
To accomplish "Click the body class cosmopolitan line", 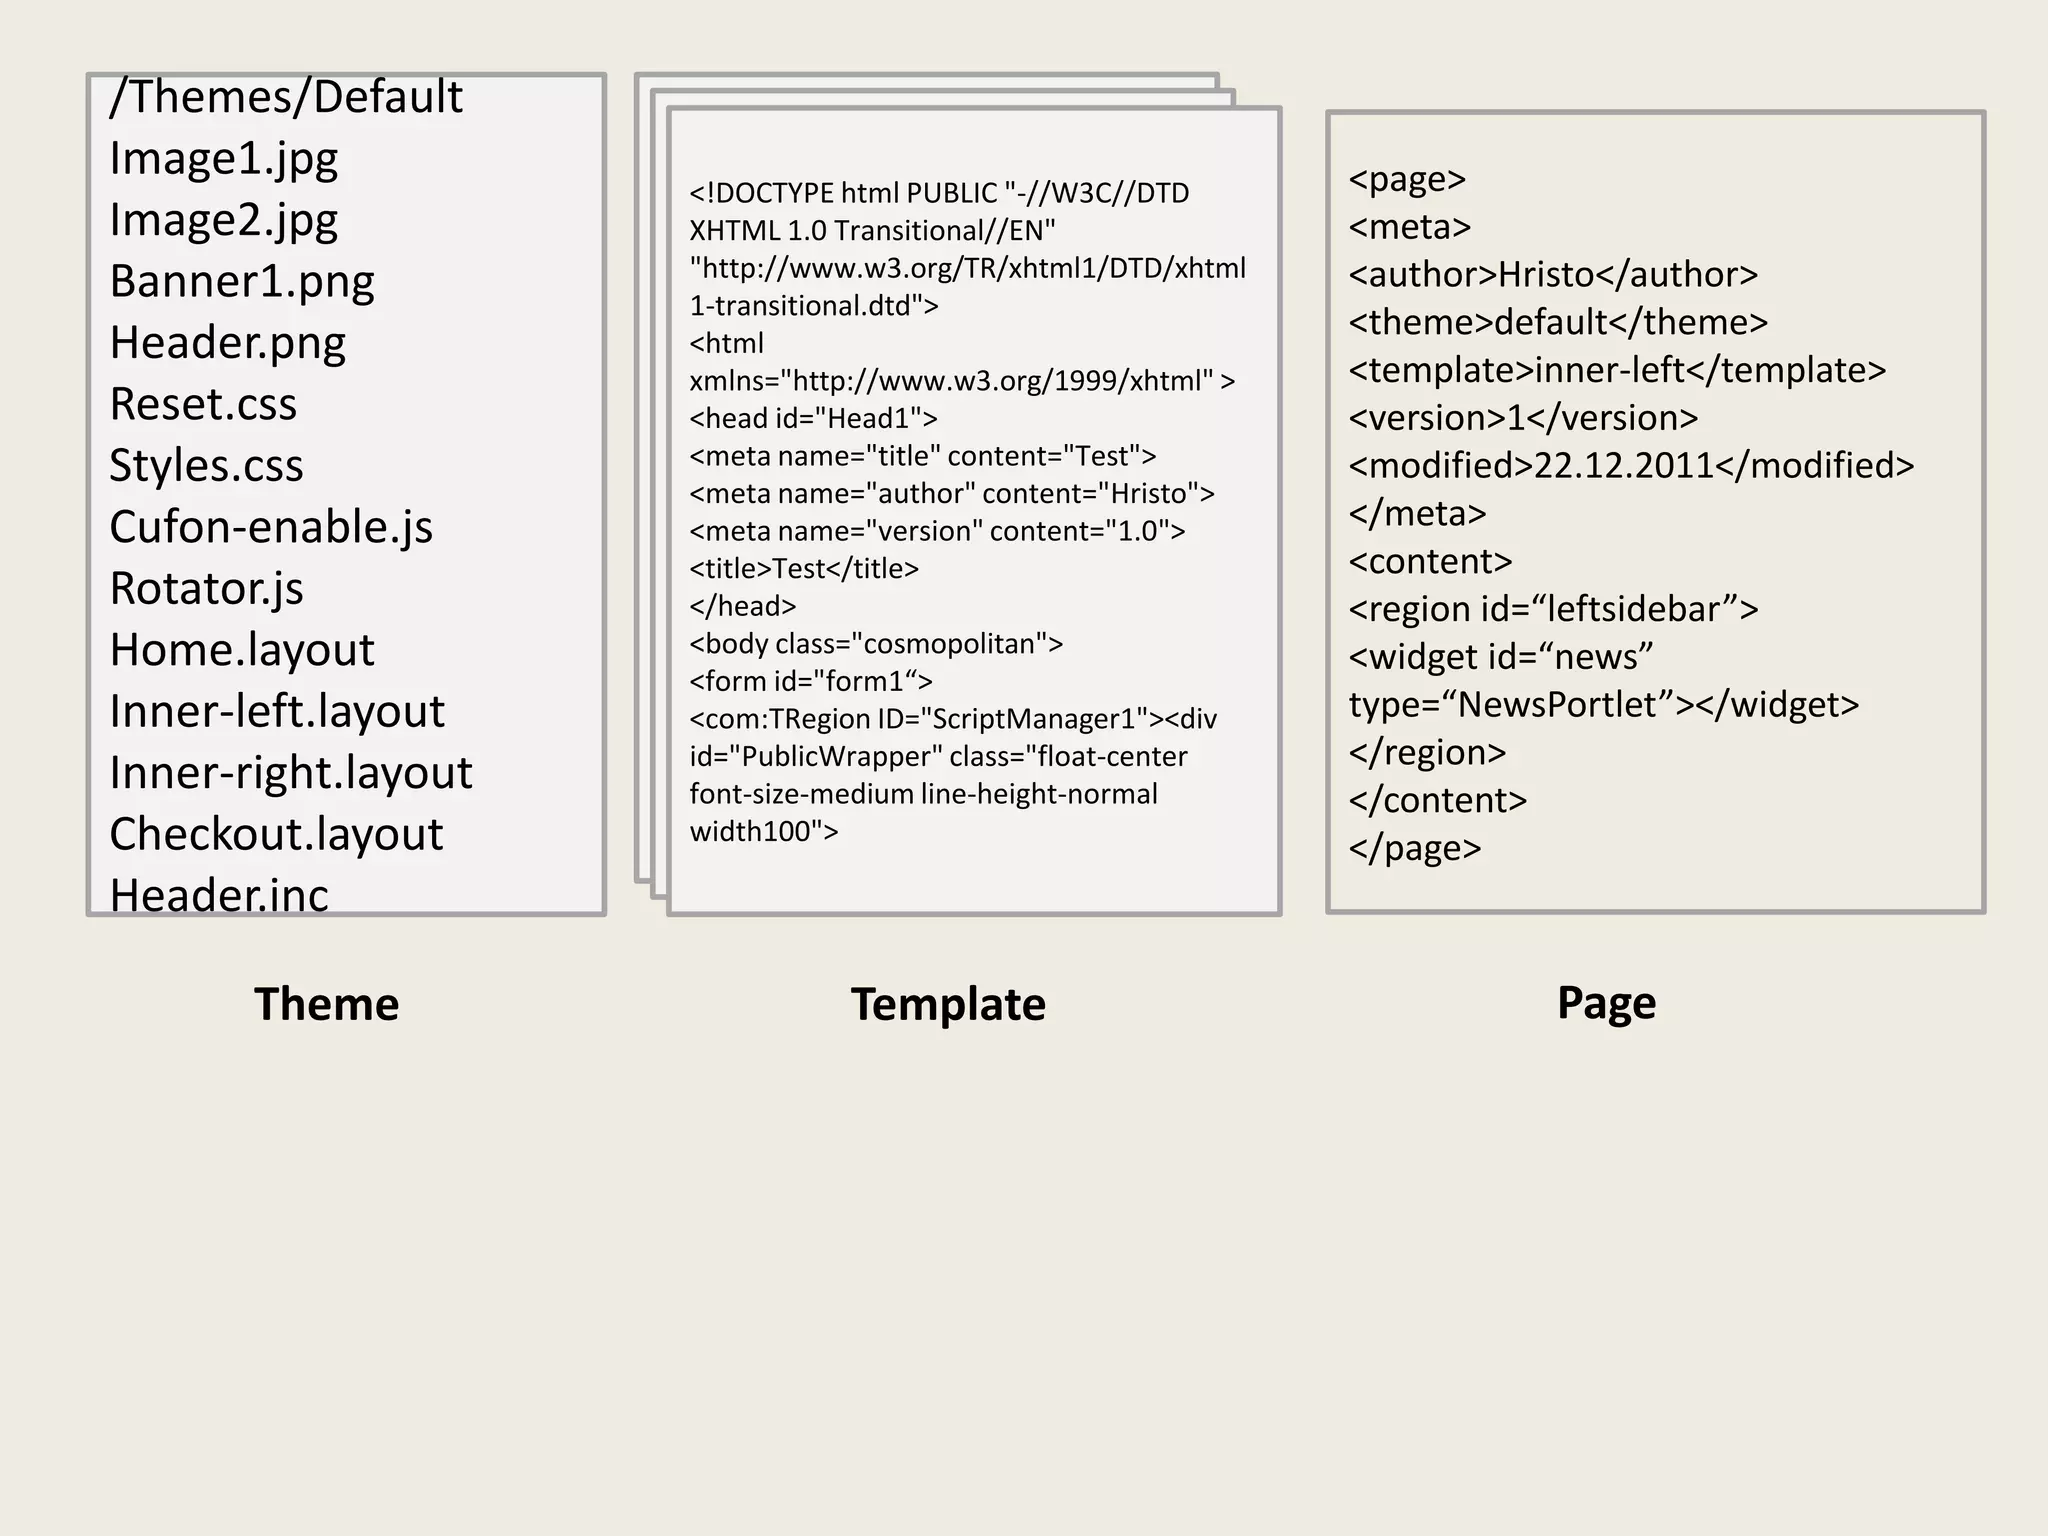I will point(875,643).
